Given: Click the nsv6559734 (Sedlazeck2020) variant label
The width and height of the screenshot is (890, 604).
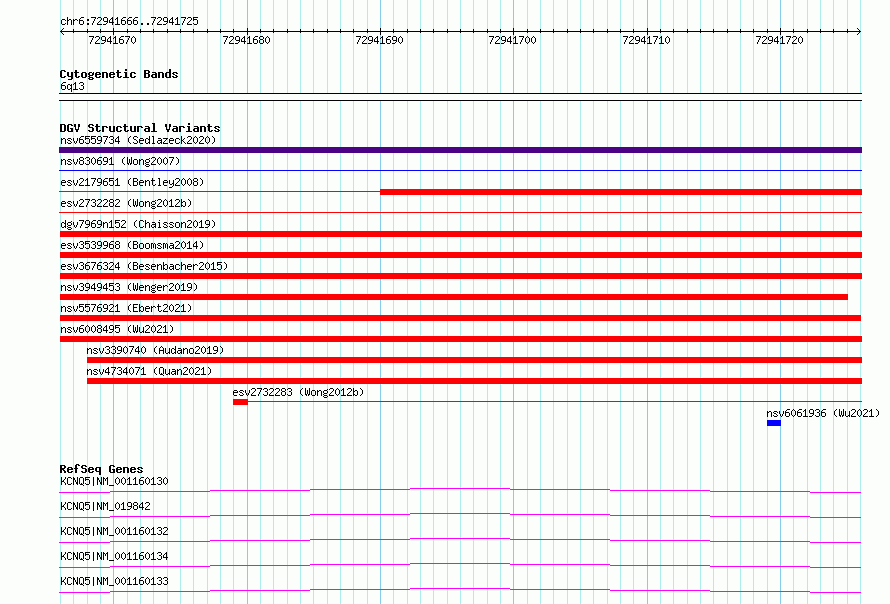Looking at the screenshot, I should tap(138, 140).
